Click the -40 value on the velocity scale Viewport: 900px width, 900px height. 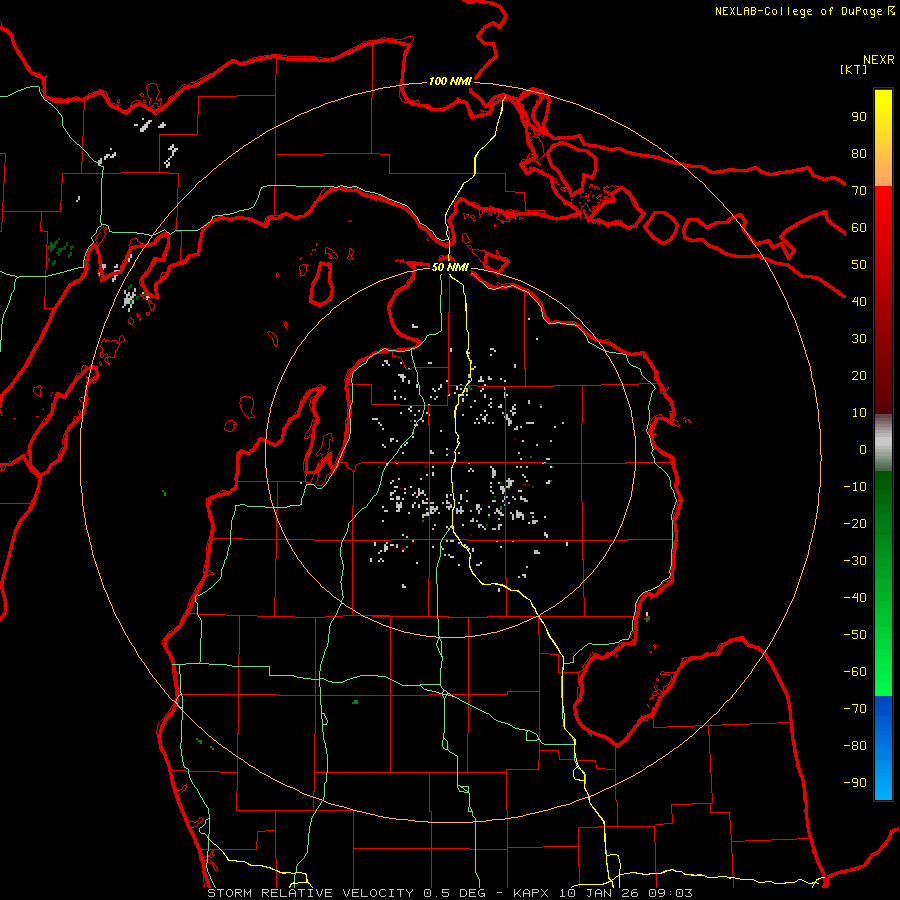[855, 598]
